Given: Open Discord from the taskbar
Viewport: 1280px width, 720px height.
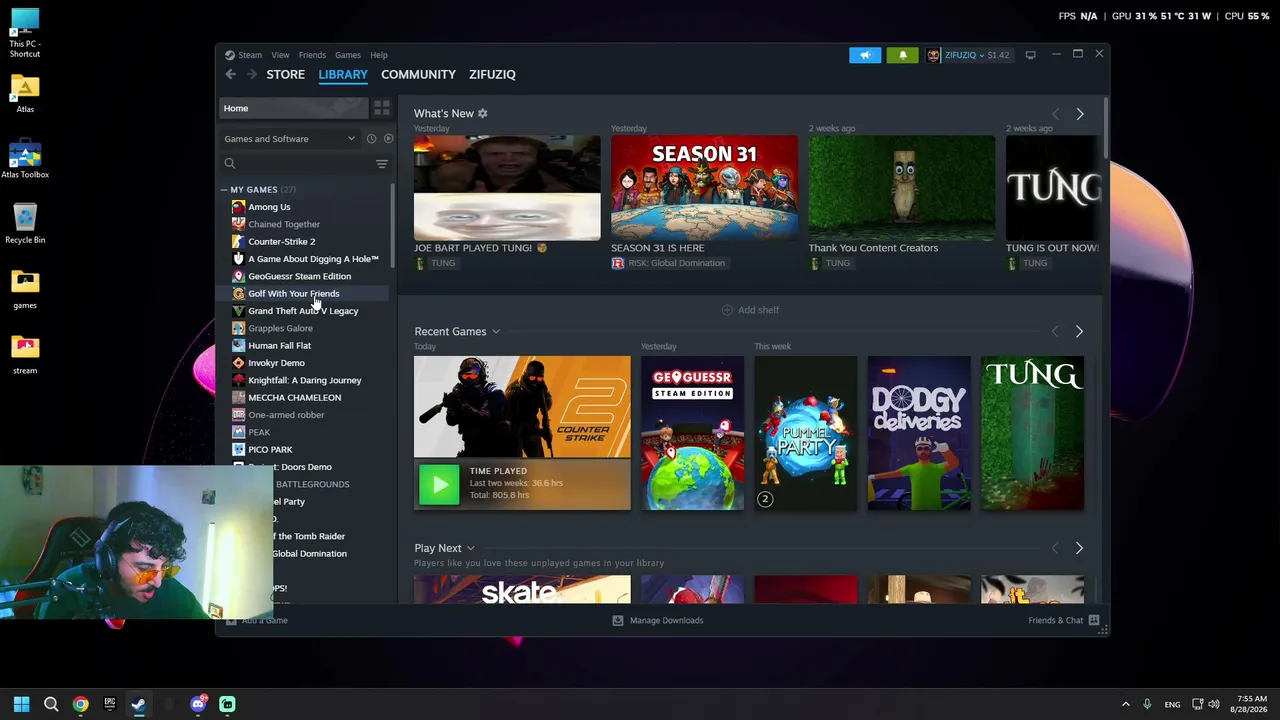Looking at the screenshot, I should tap(198, 704).
